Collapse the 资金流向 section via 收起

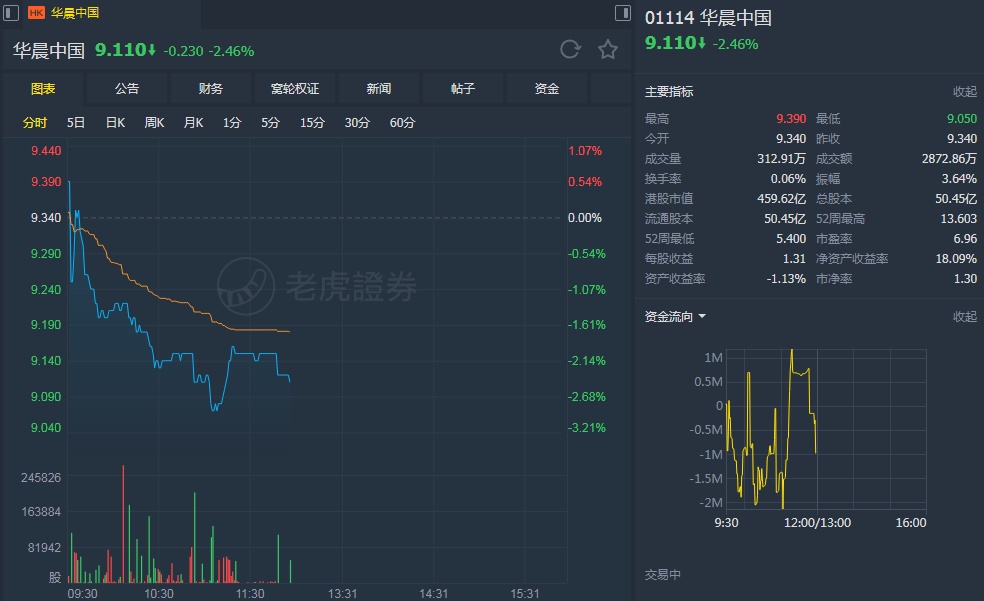point(964,317)
